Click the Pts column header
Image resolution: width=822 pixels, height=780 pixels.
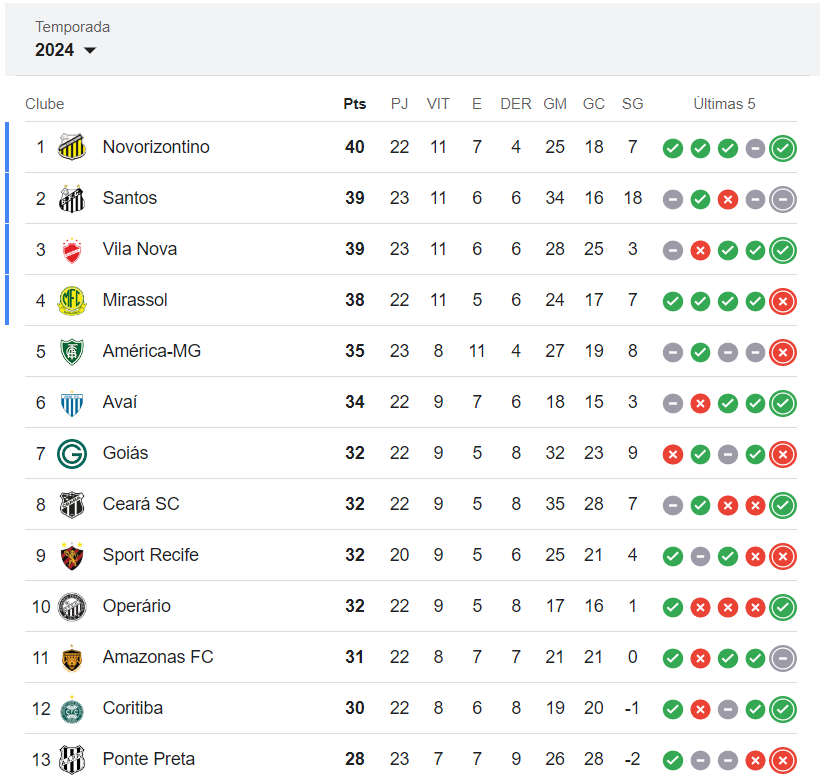coord(355,104)
